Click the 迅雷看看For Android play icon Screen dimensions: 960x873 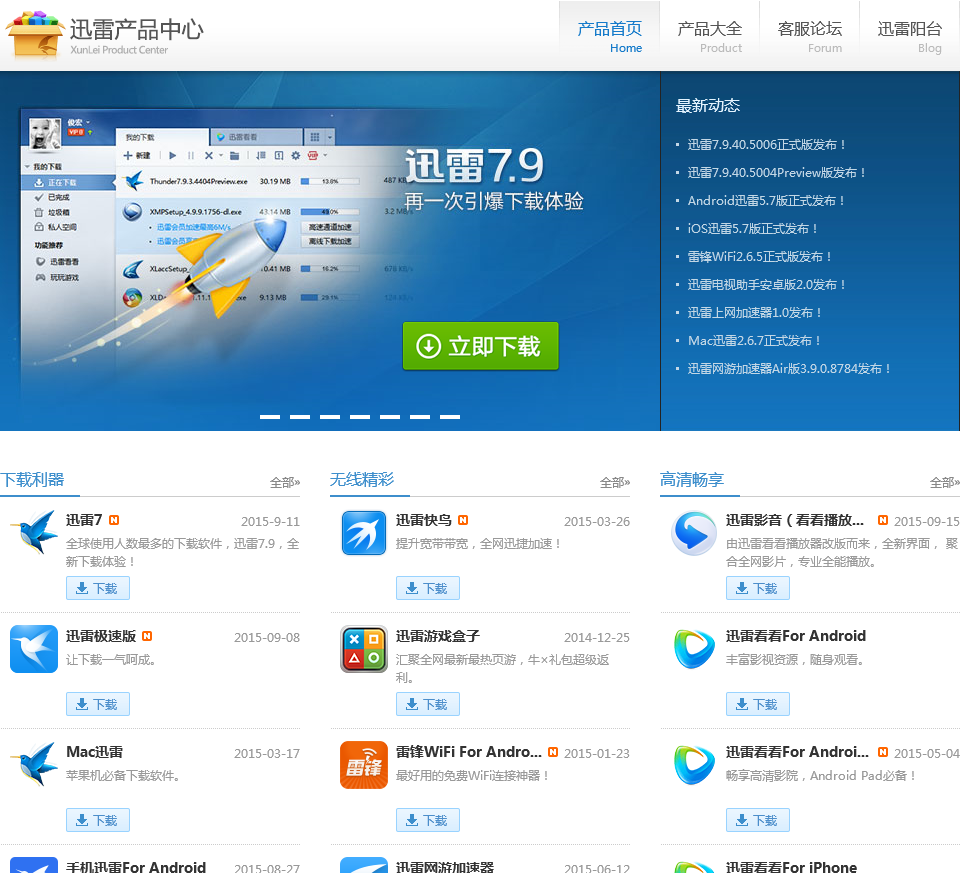pos(694,649)
